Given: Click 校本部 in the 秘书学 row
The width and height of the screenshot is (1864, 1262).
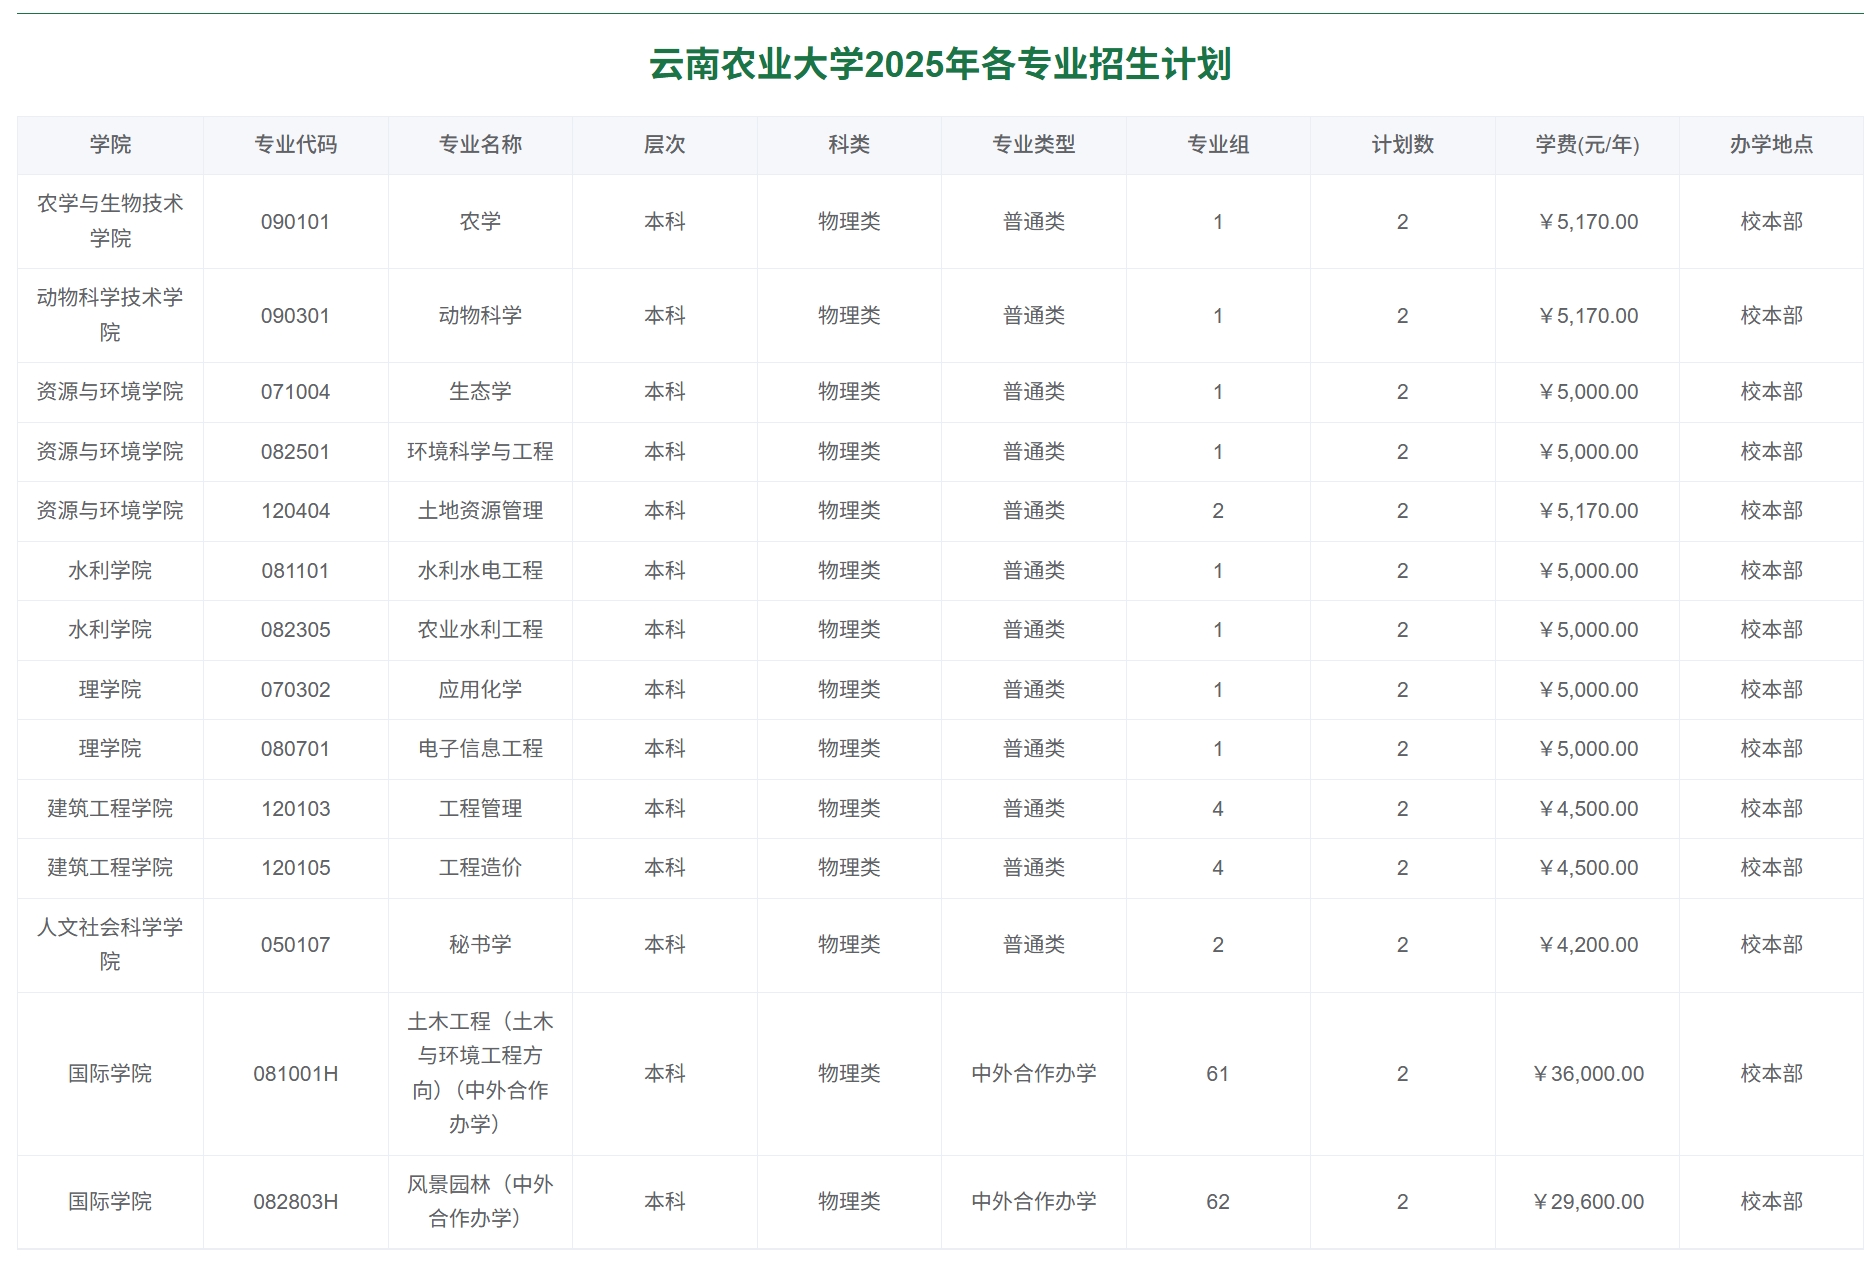Looking at the screenshot, I should [1772, 945].
